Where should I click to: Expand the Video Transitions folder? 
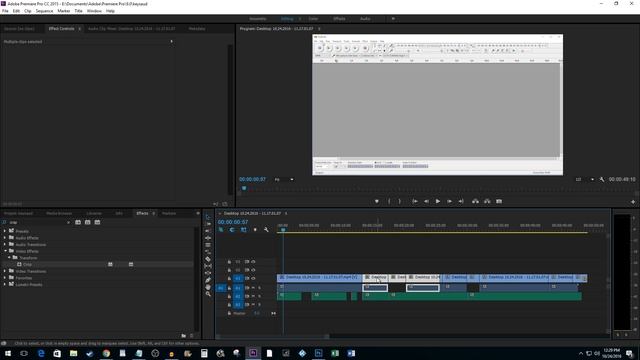click(5, 271)
